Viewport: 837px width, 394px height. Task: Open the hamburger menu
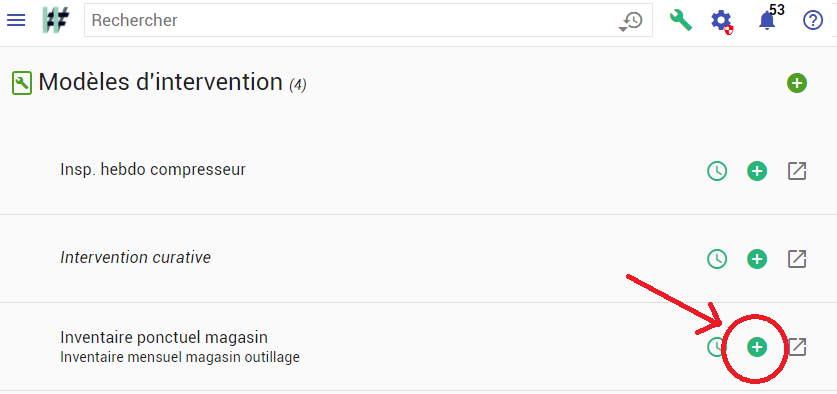tap(15, 20)
